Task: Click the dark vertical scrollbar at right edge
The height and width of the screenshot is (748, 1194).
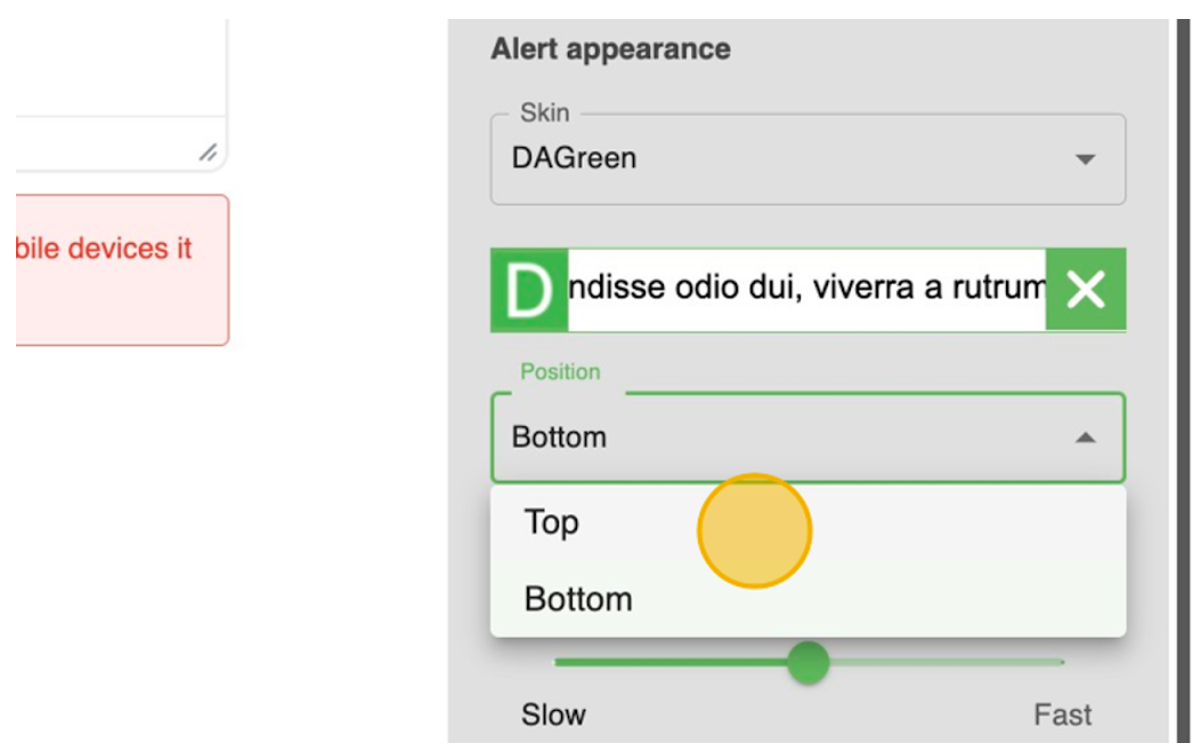Action: (1183, 380)
